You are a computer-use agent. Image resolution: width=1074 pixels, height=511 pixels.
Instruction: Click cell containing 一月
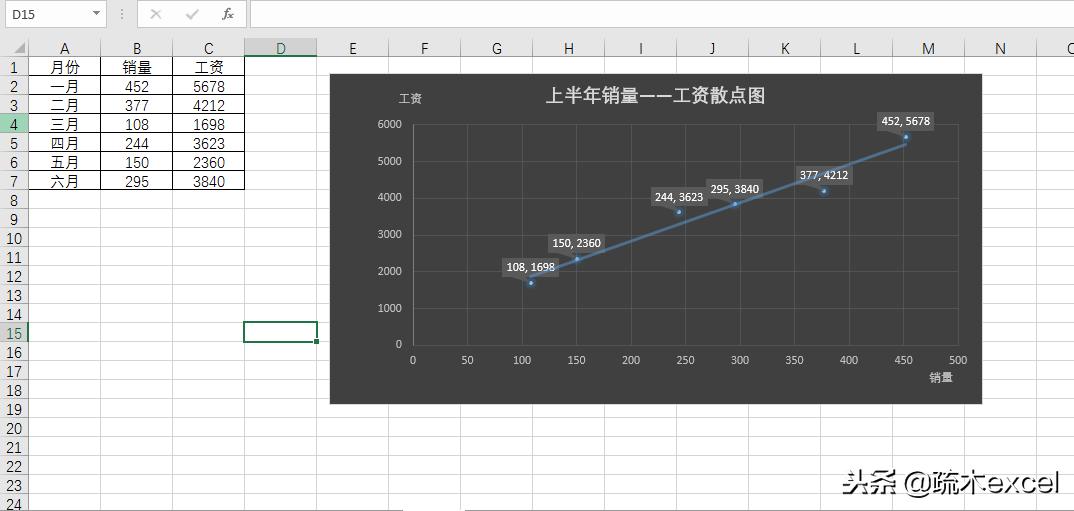coord(64,86)
